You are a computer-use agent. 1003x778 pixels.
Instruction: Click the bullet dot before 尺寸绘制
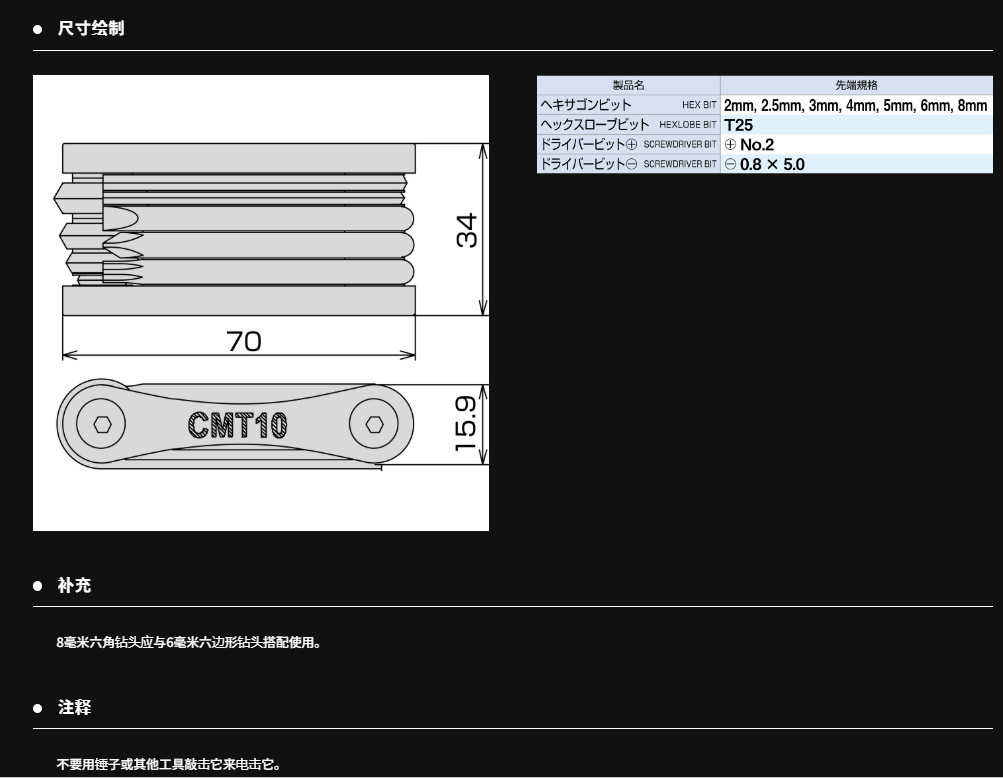point(38,29)
